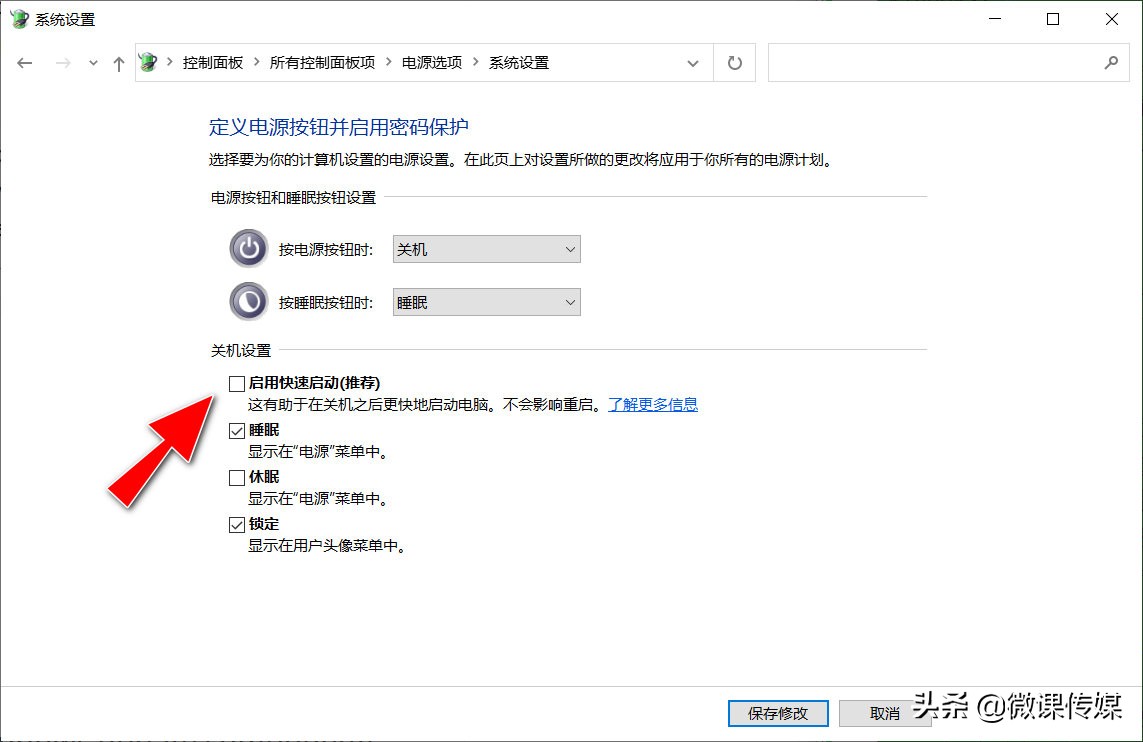Screen dimensions: 1143x742
Task: Click the back navigation arrow
Action: pyautogui.click(x=25, y=62)
